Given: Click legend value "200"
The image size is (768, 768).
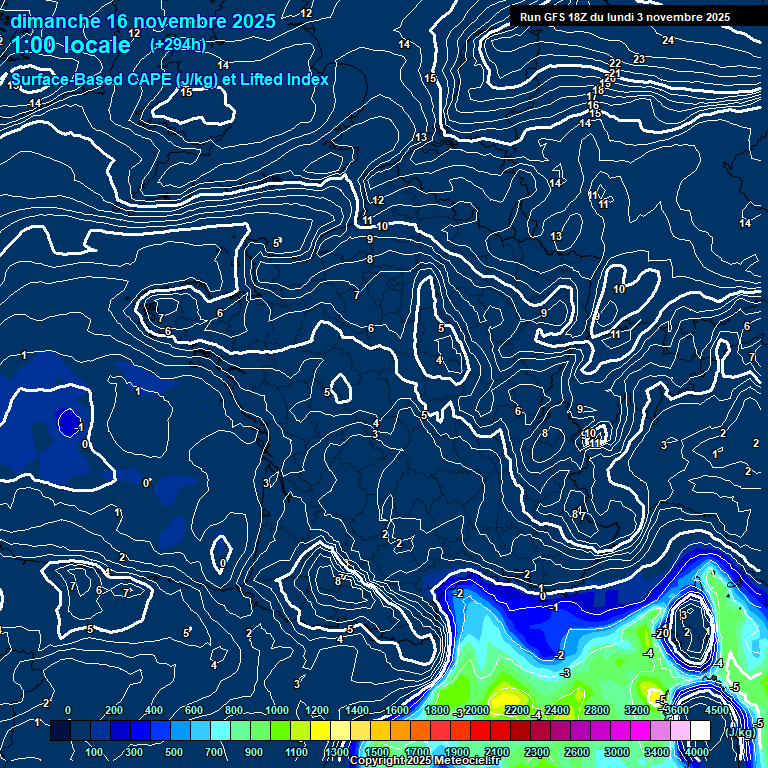Looking at the screenshot, I should tap(114, 710).
